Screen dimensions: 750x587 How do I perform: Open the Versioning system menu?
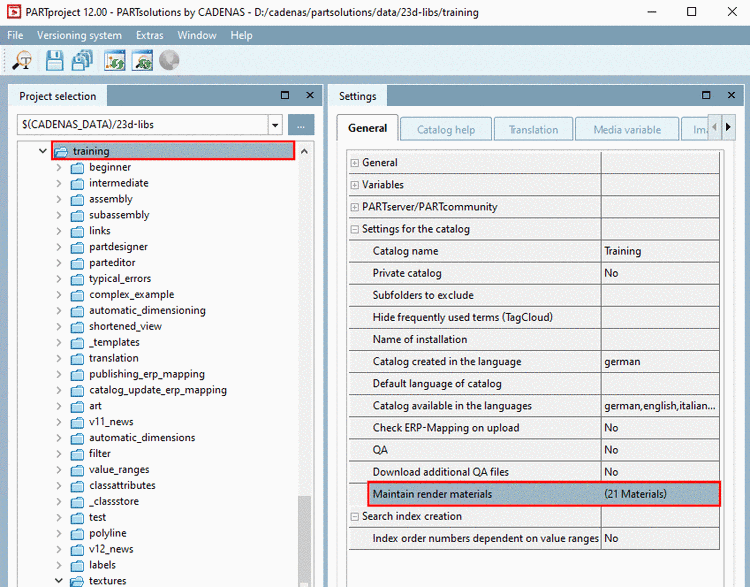click(80, 35)
